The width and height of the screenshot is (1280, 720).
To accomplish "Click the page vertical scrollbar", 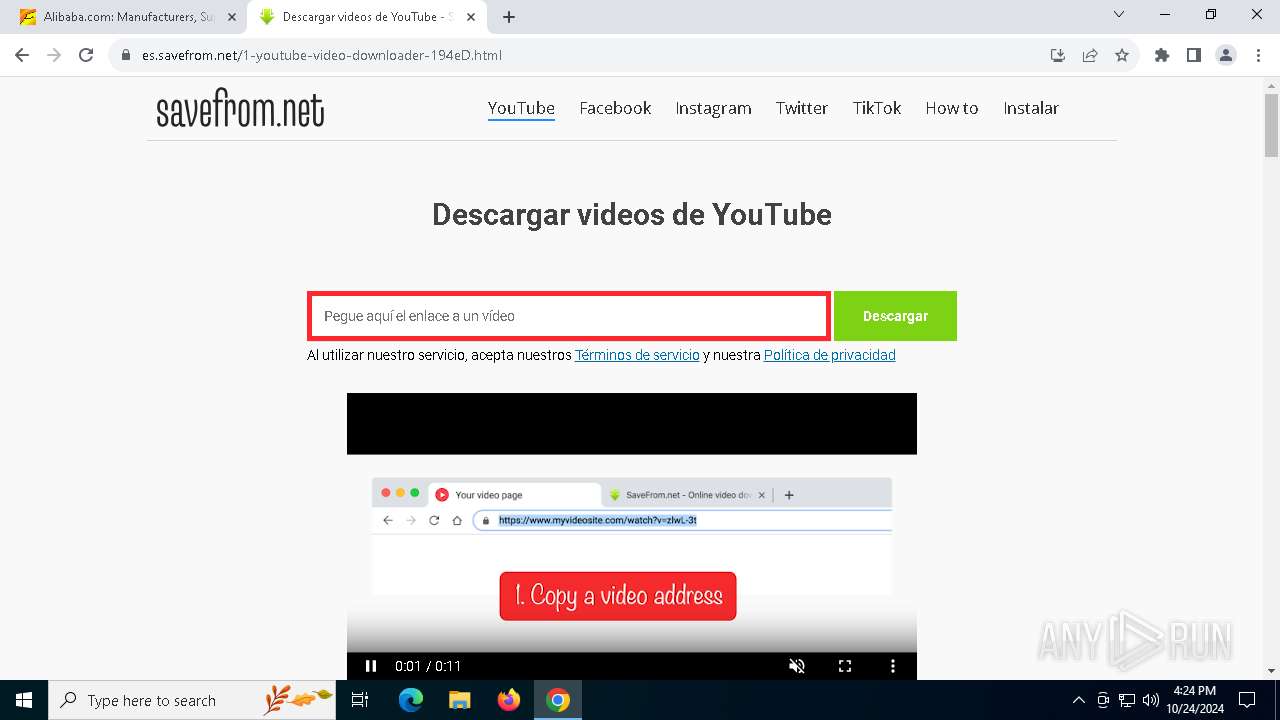I will point(1271,125).
